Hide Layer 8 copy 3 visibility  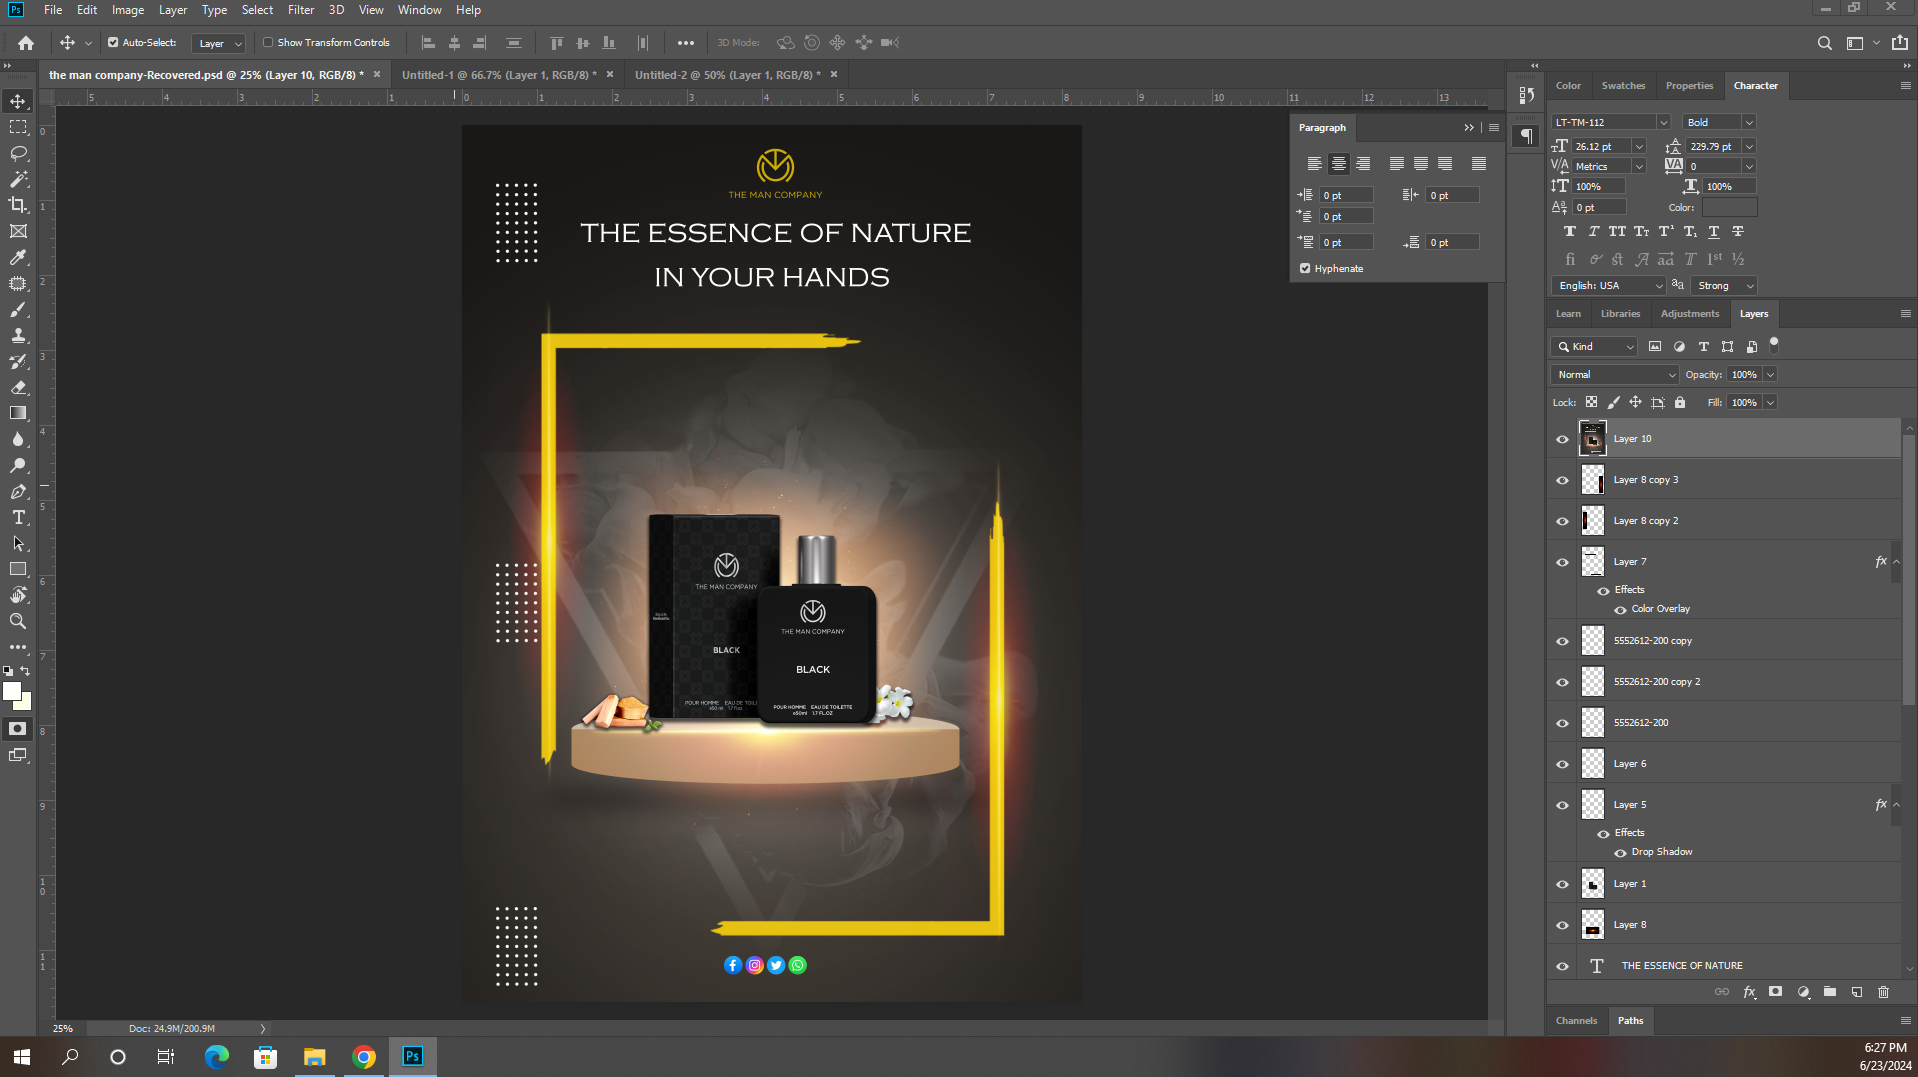[x=1562, y=480]
